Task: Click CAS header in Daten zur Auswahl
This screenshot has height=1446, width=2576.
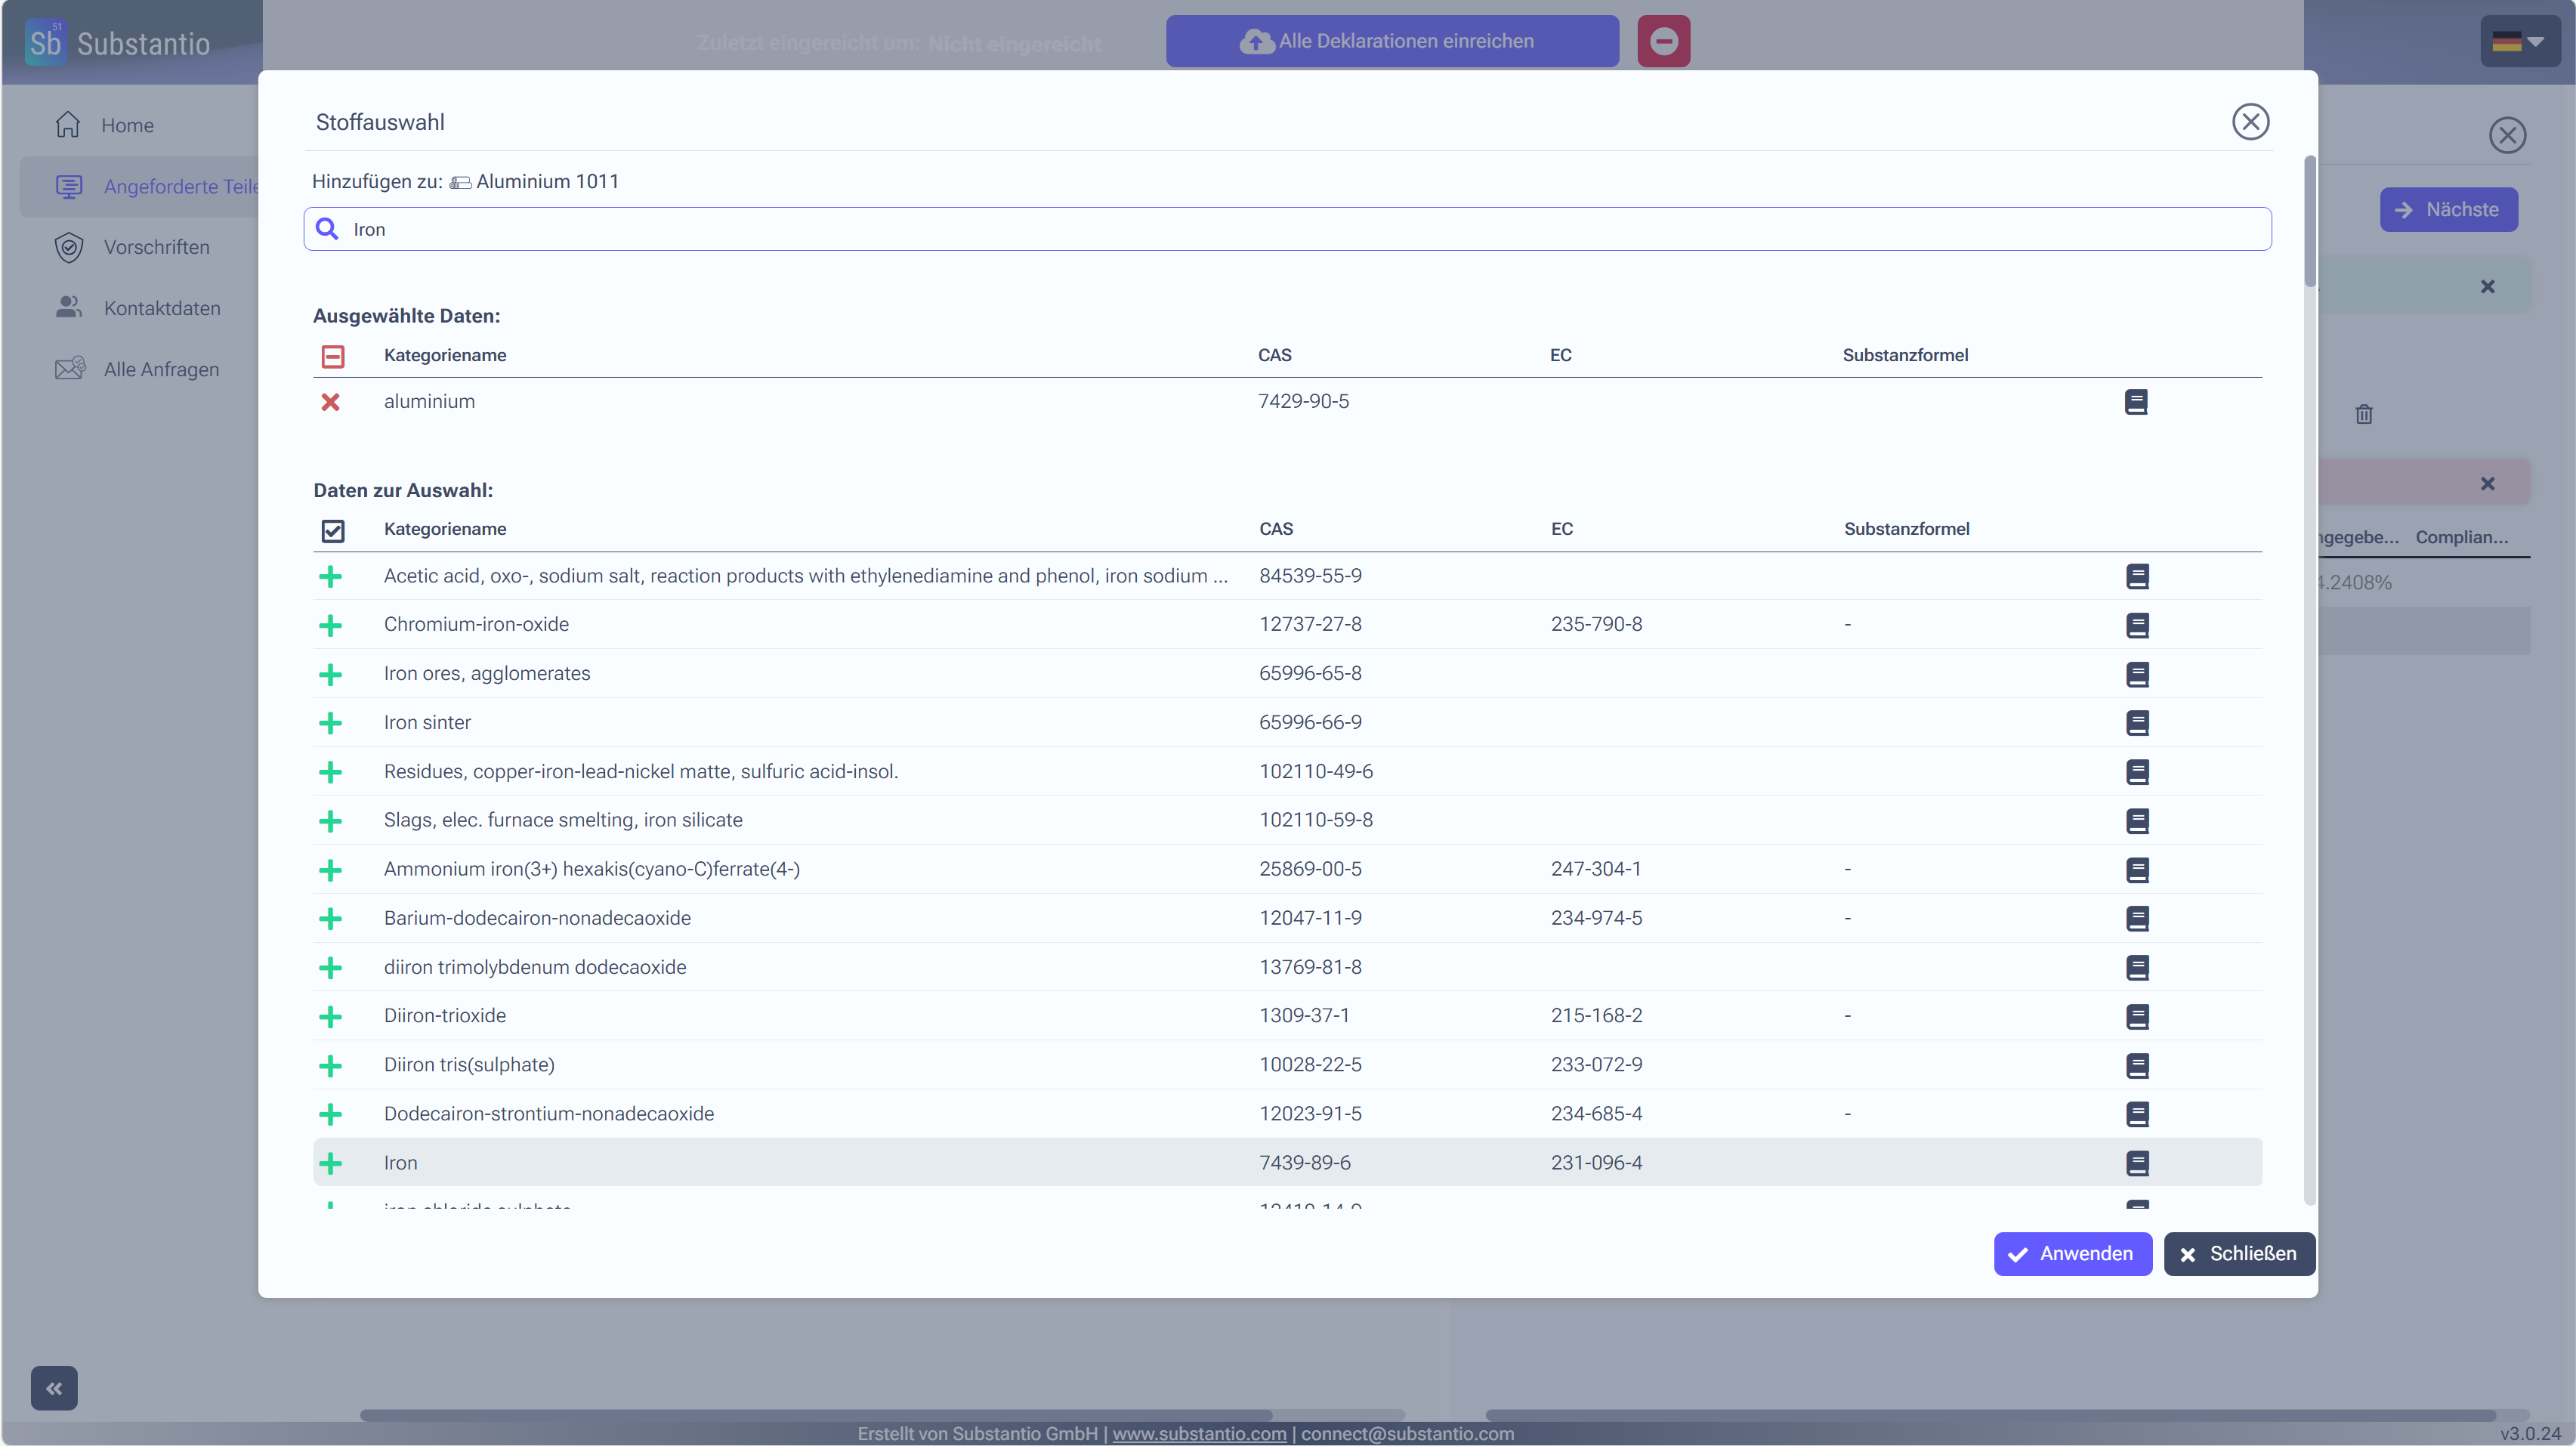Action: 1276,529
